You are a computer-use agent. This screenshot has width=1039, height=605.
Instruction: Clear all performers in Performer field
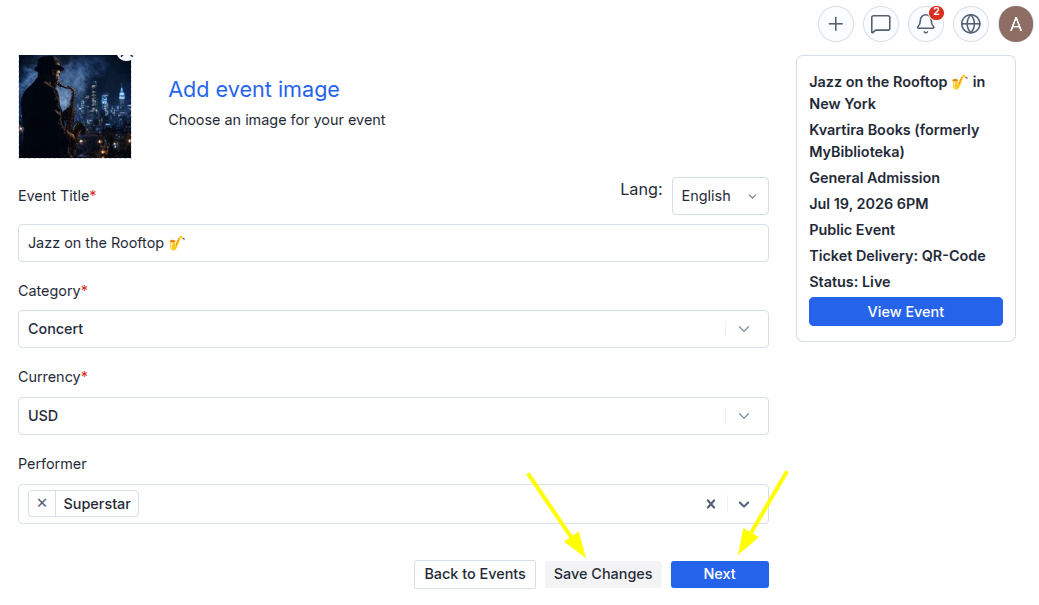click(x=710, y=504)
